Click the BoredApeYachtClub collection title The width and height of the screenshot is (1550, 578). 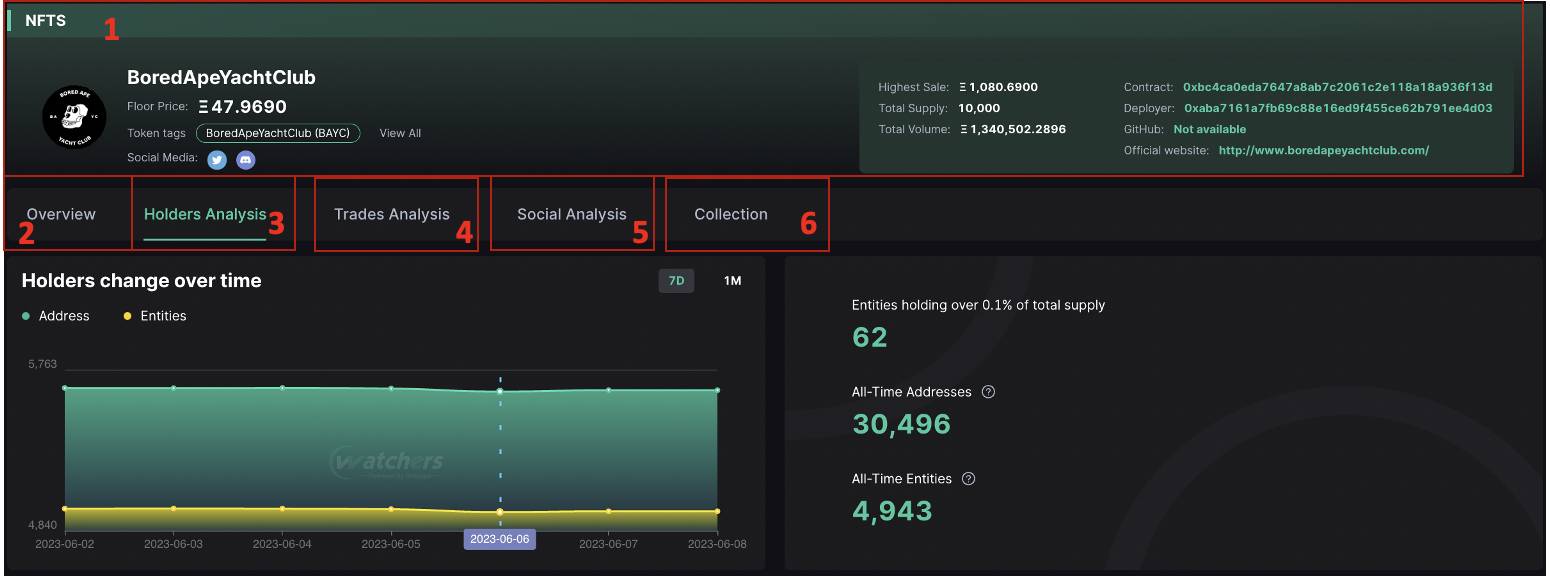(221, 77)
